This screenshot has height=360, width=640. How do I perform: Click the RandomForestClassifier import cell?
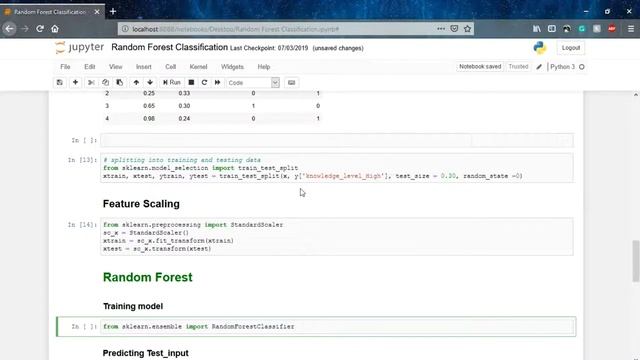[x=337, y=327]
